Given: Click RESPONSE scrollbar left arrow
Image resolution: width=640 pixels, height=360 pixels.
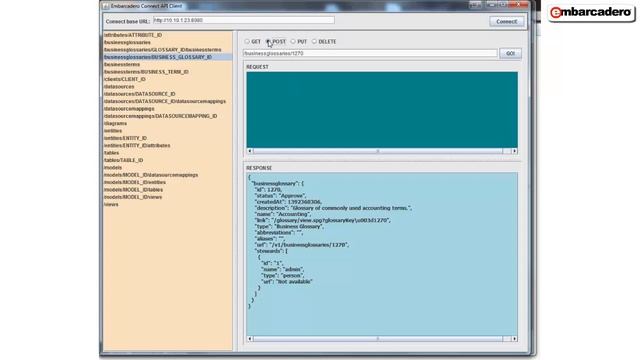Looking at the screenshot, I should (x=250, y=339).
